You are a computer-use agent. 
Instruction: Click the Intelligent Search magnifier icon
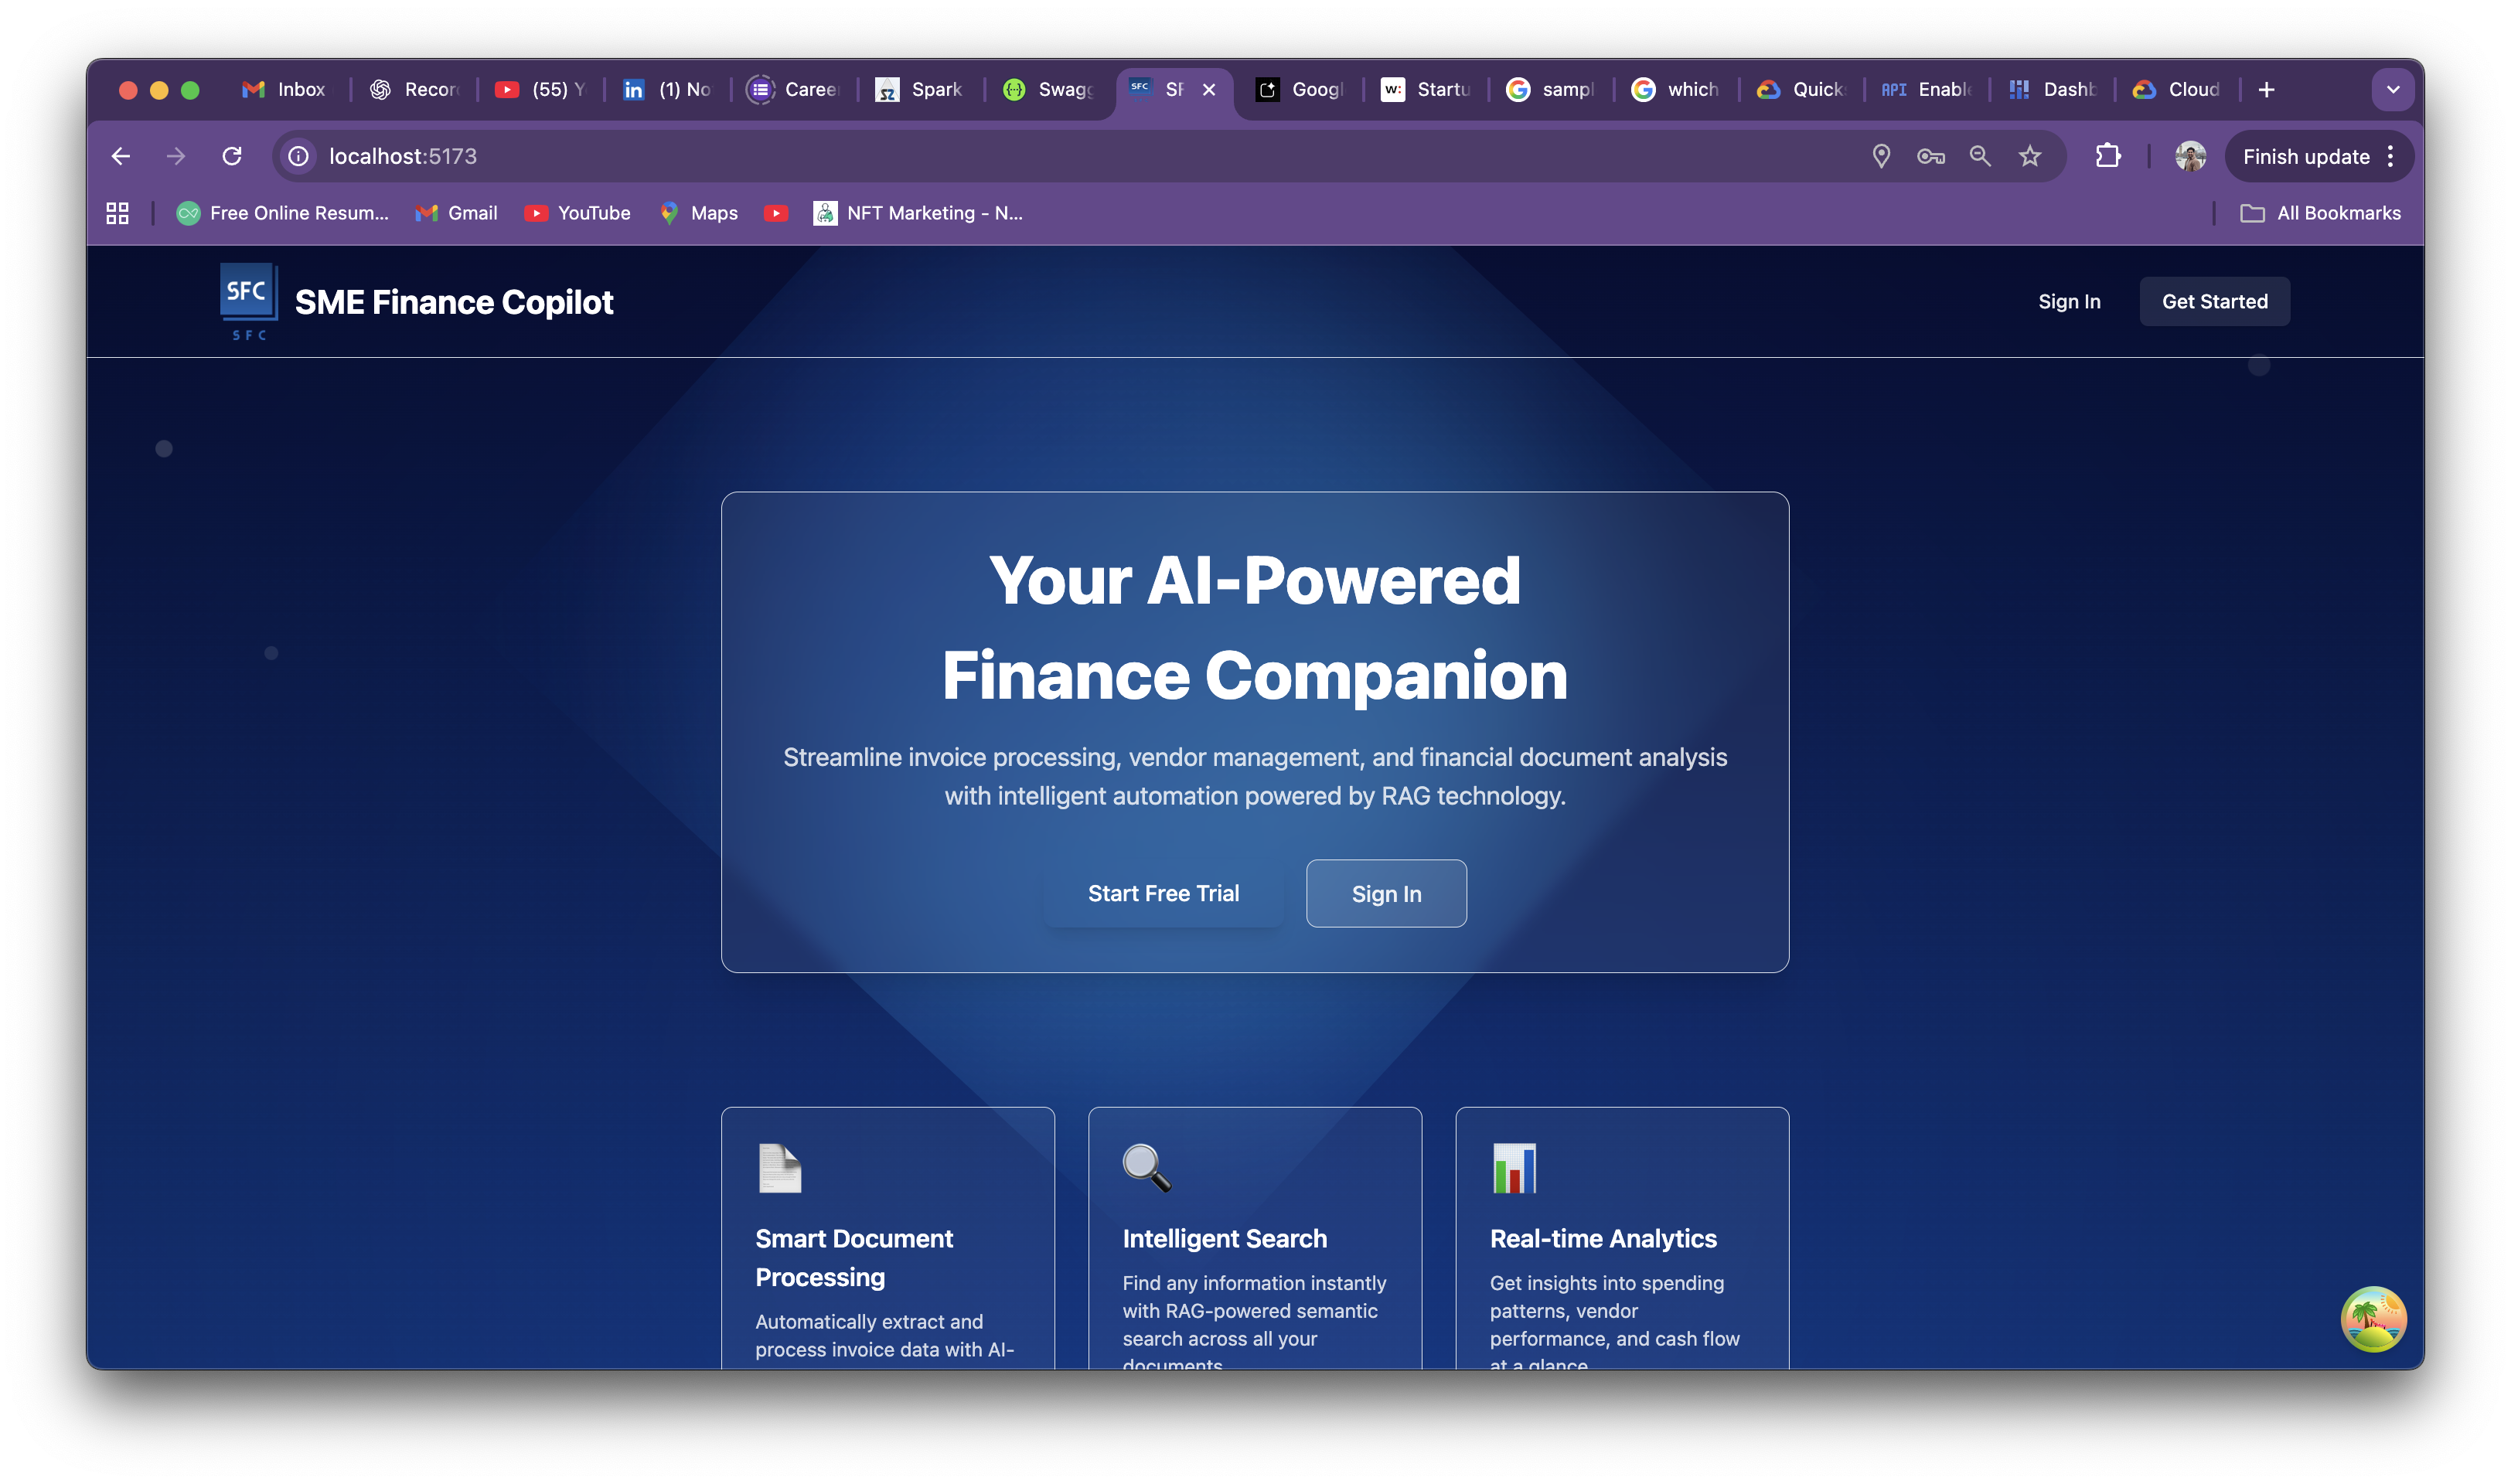(x=1146, y=1168)
